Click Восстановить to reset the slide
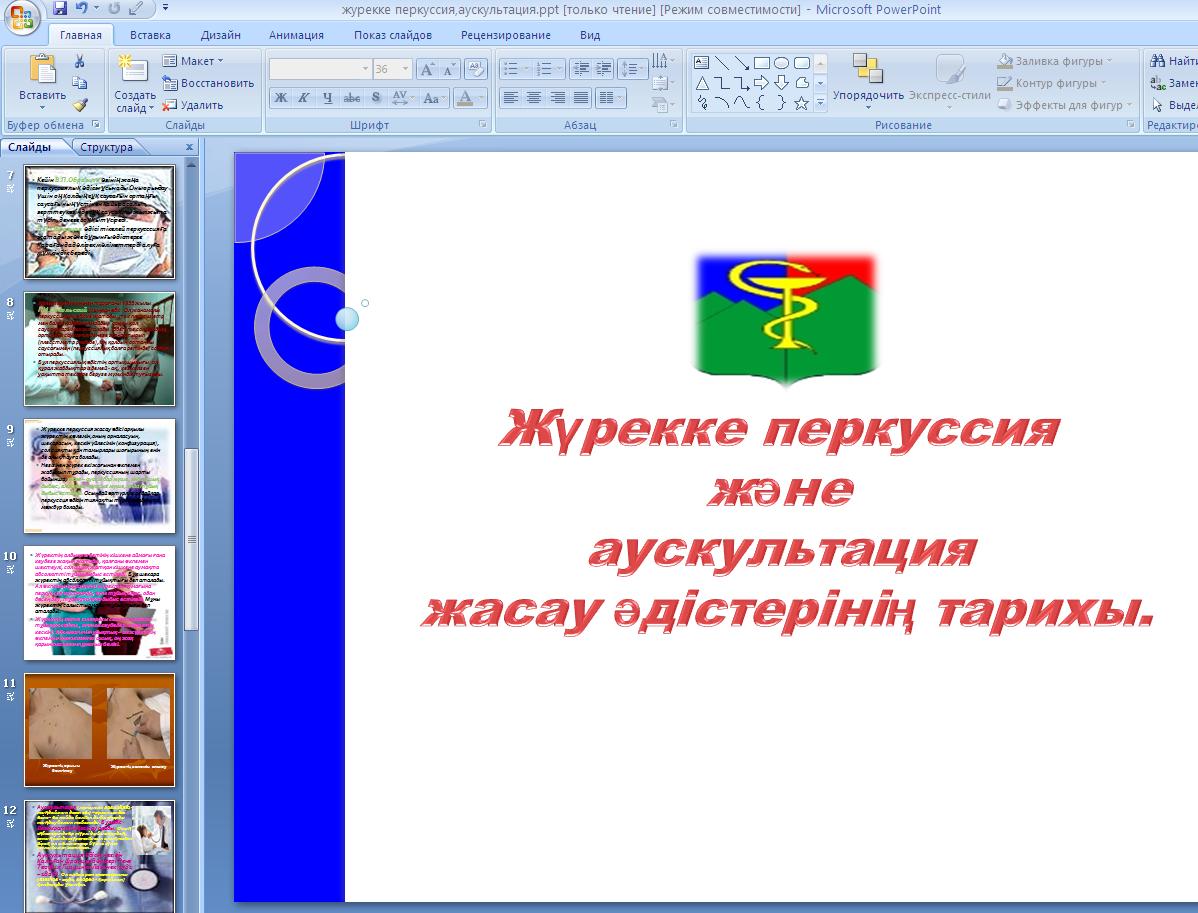 pos(208,83)
